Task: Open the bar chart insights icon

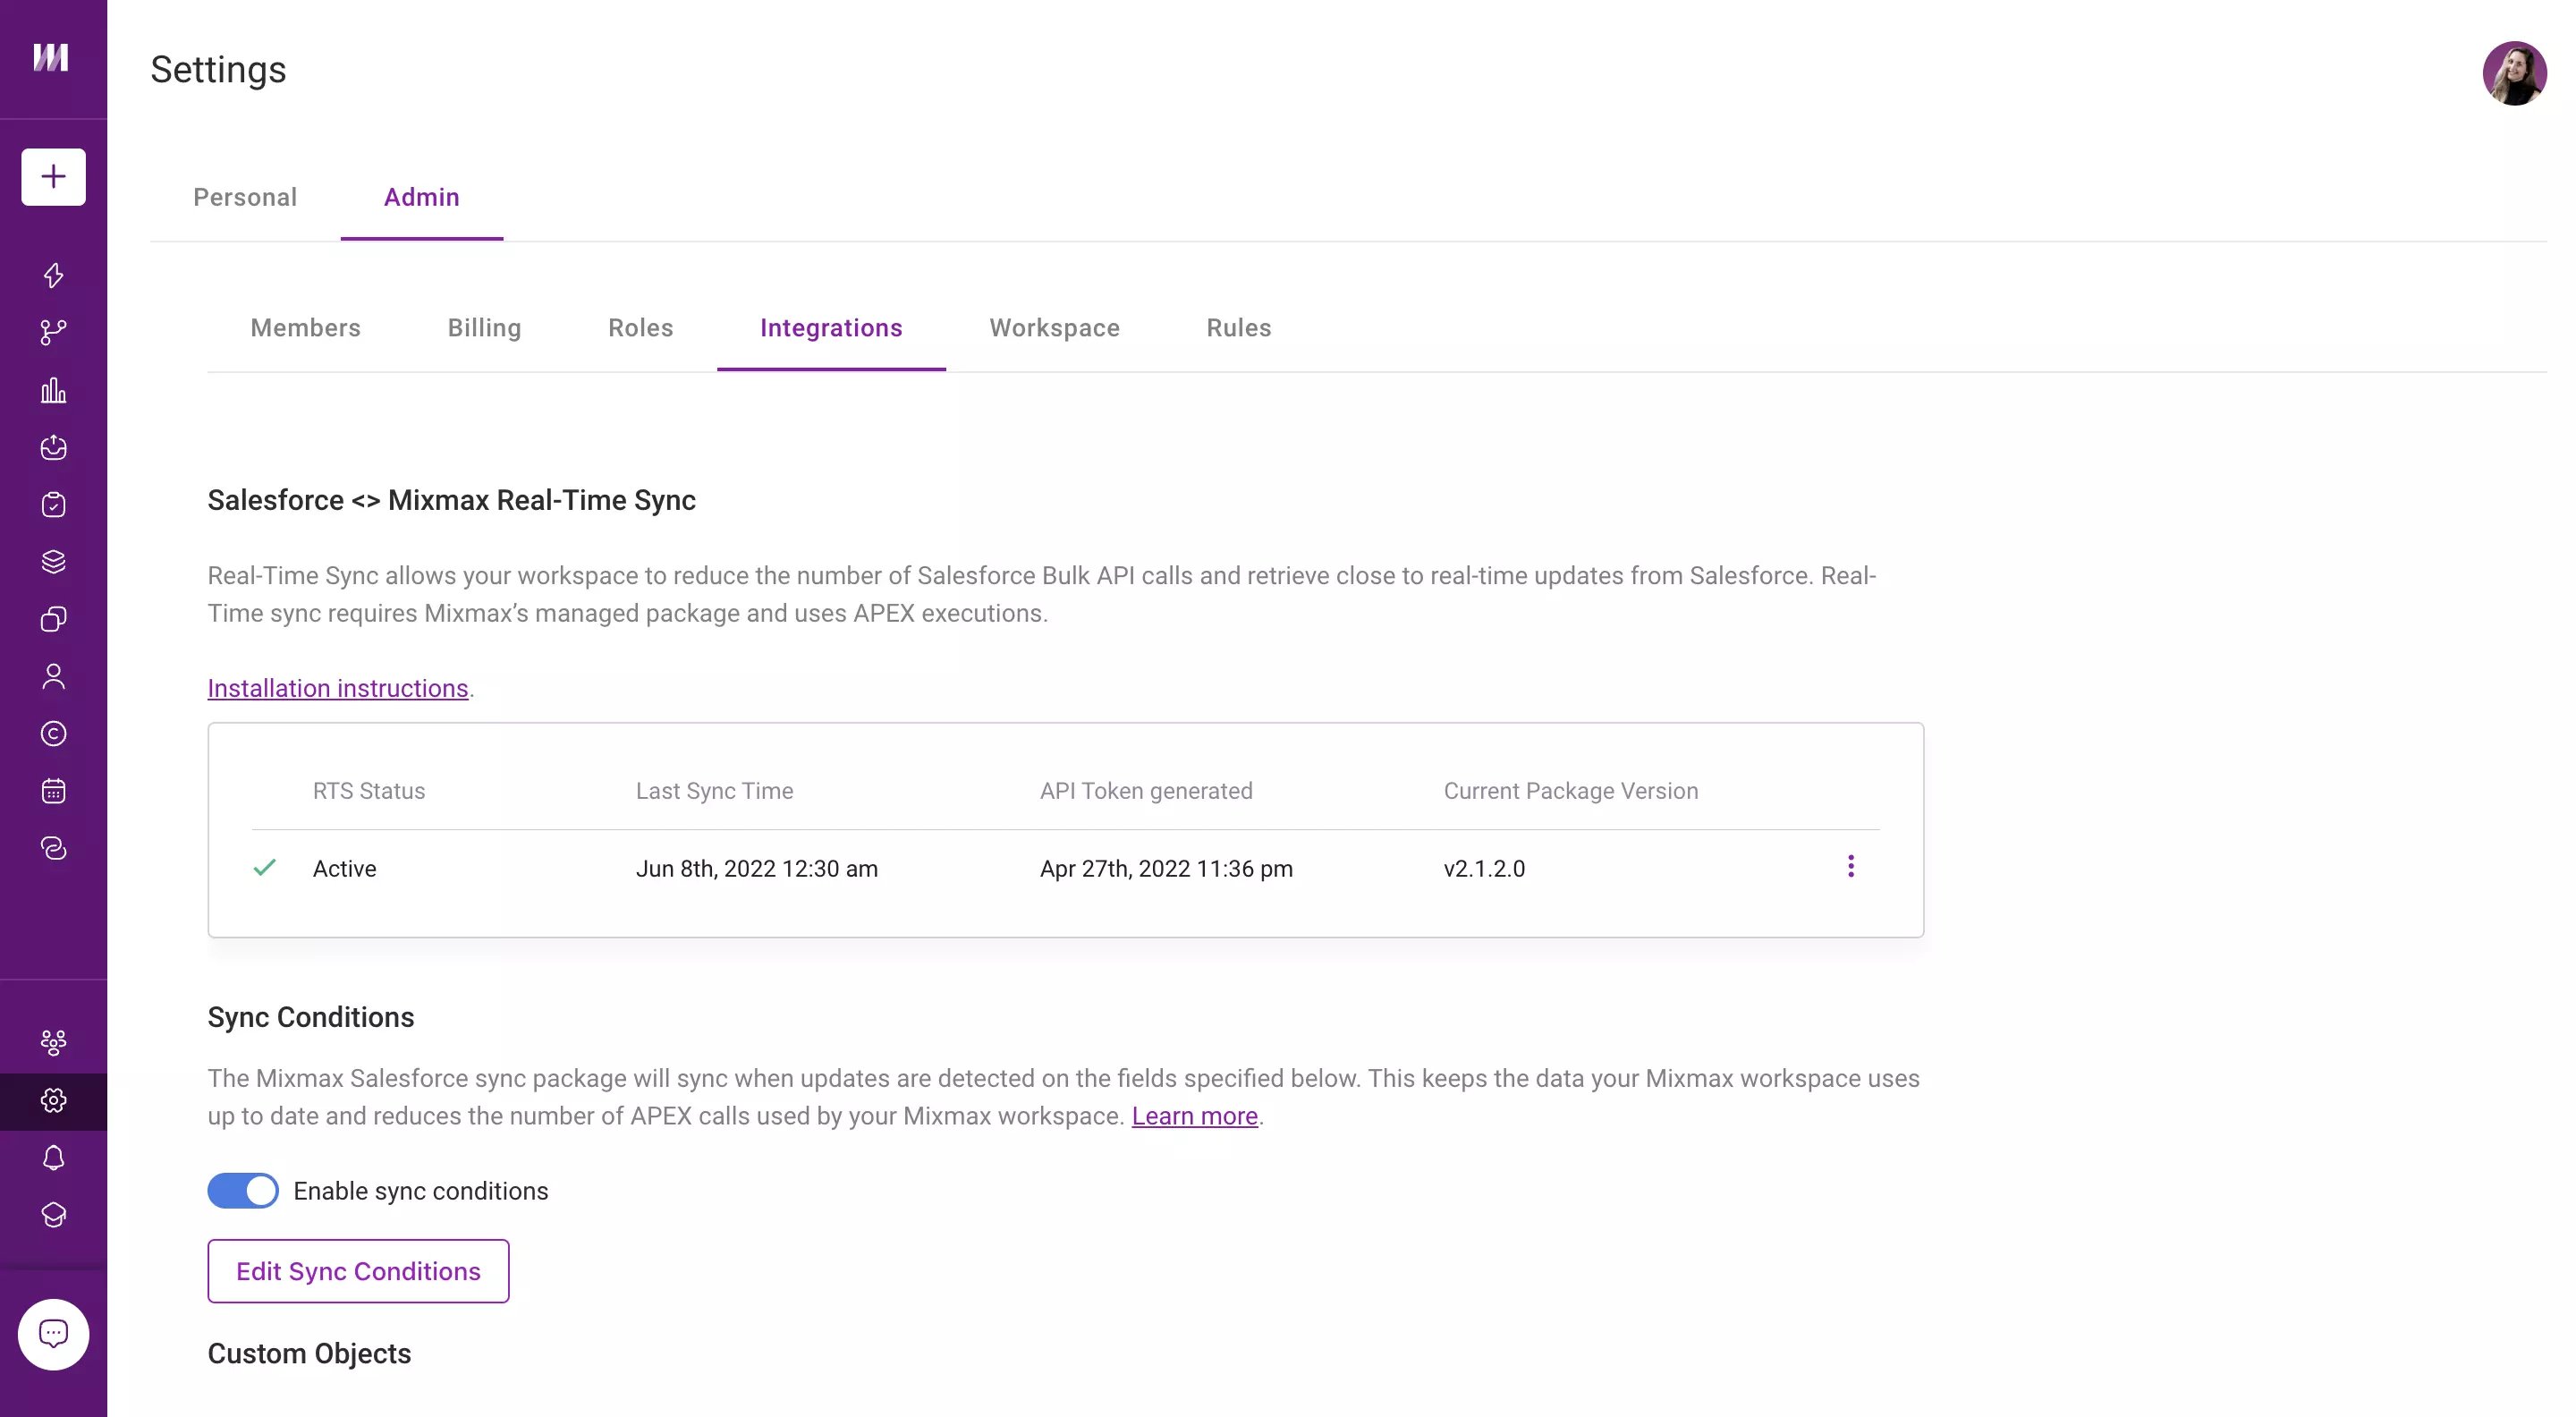Action: tap(53, 390)
